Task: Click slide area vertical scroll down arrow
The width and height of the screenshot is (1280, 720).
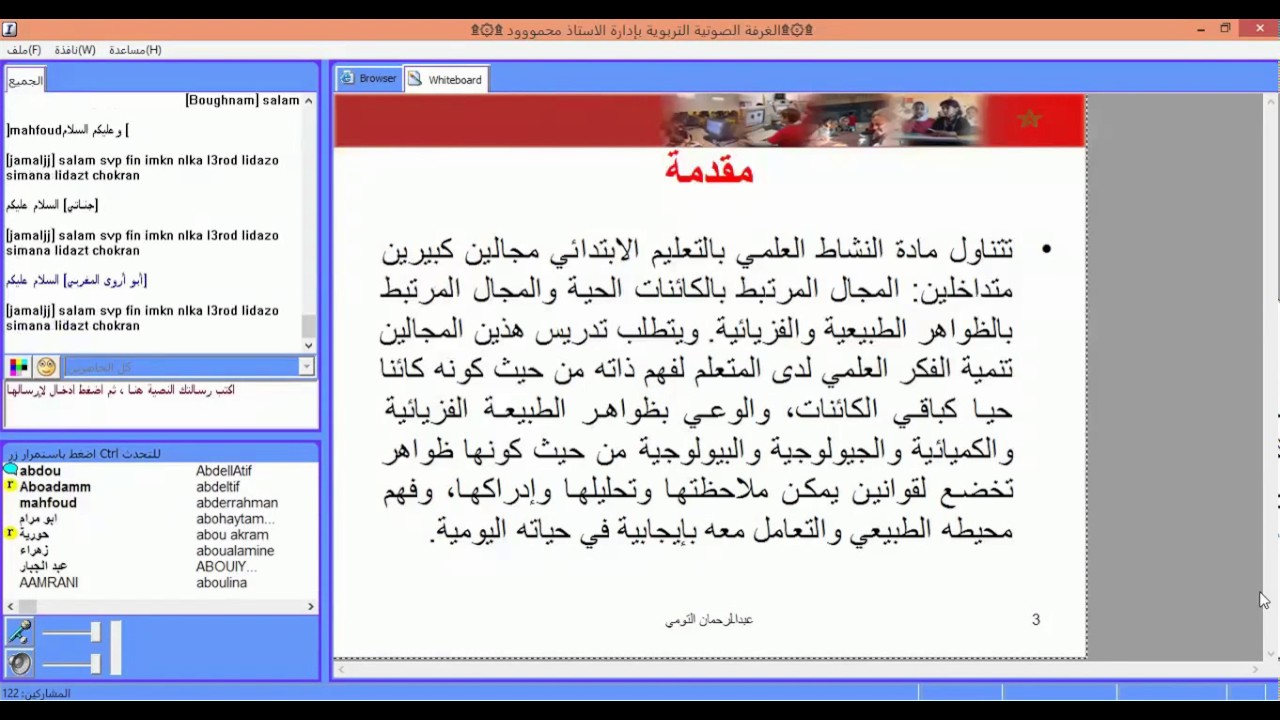Action: [x=1271, y=654]
